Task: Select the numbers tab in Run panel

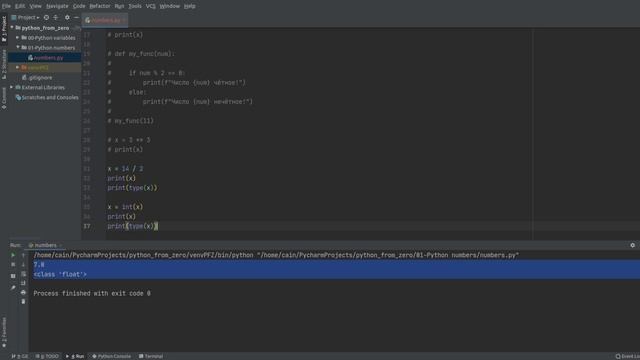Action: pyautogui.click(x=45, y=245)
